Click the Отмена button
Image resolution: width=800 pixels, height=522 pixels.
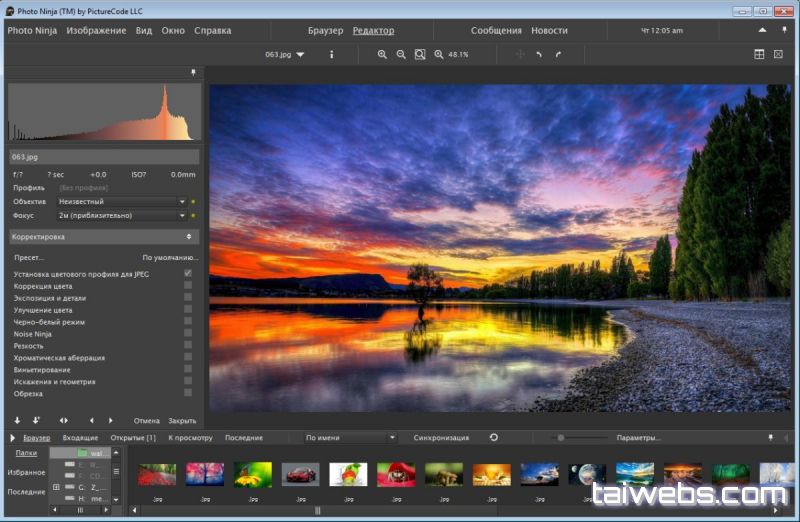pos(147,420)
